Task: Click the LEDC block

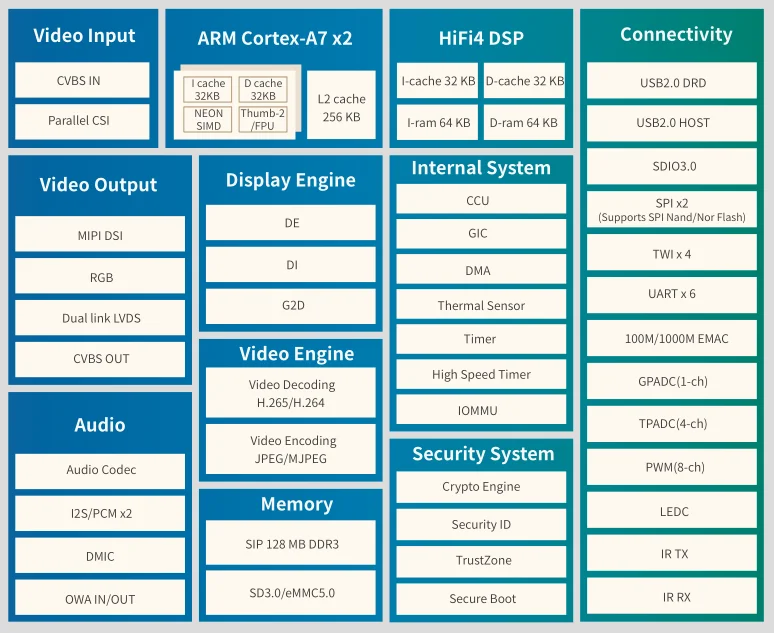Action: click(672, 510)
